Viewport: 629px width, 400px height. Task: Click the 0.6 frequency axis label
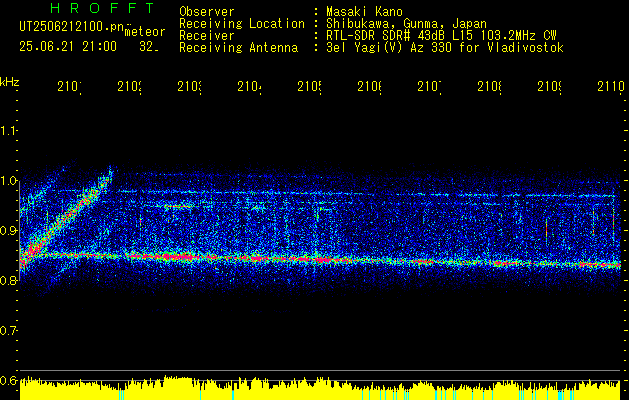point(8,381)
